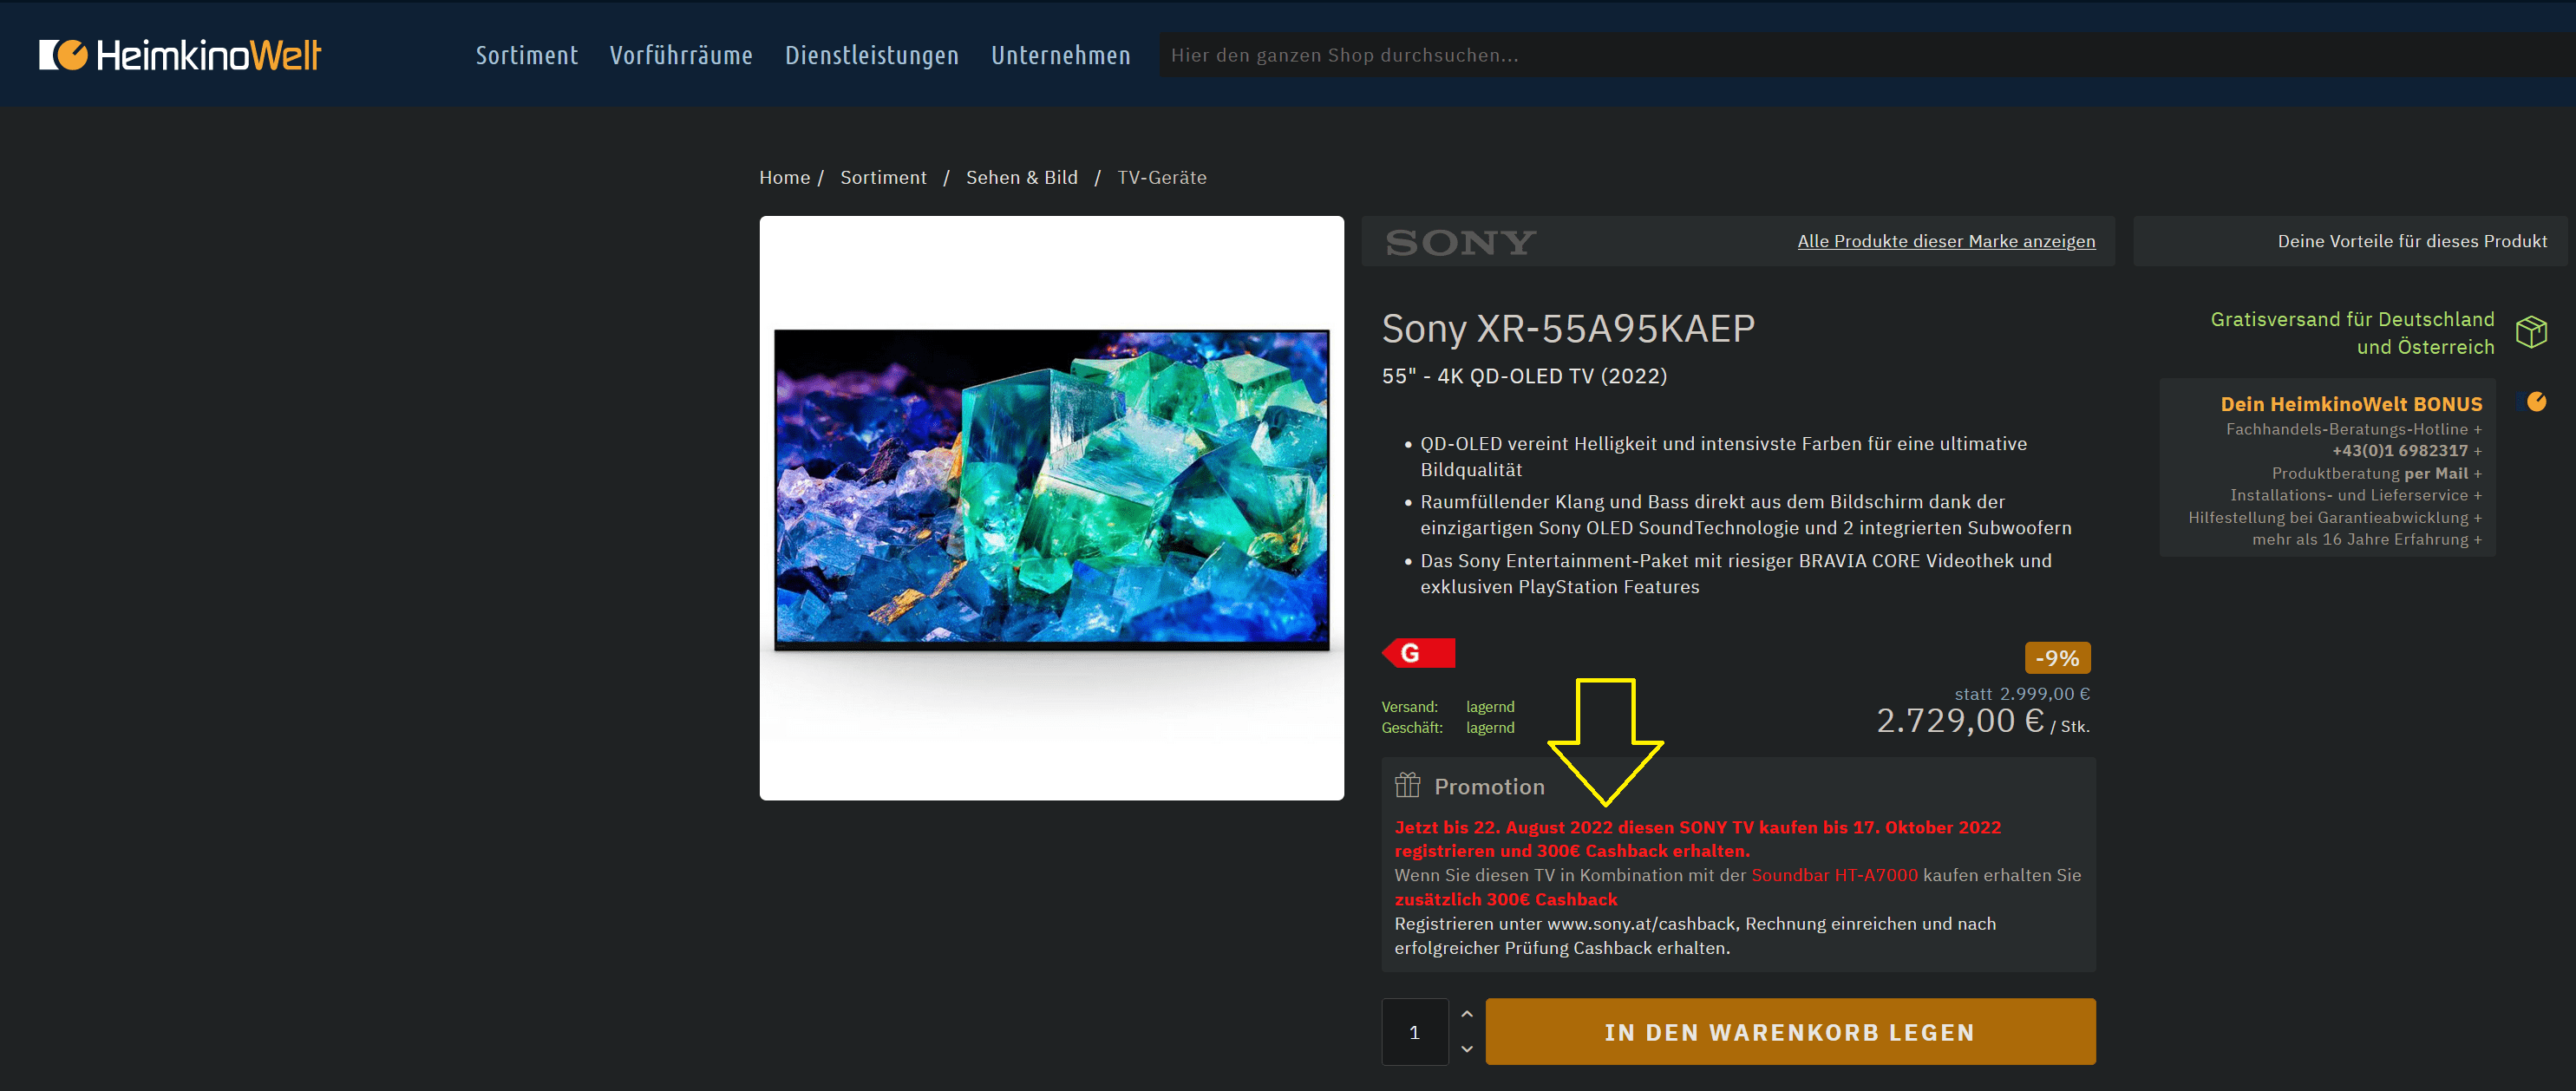
Task: Open the Sortiment menu
Action: tap(527, 55)
